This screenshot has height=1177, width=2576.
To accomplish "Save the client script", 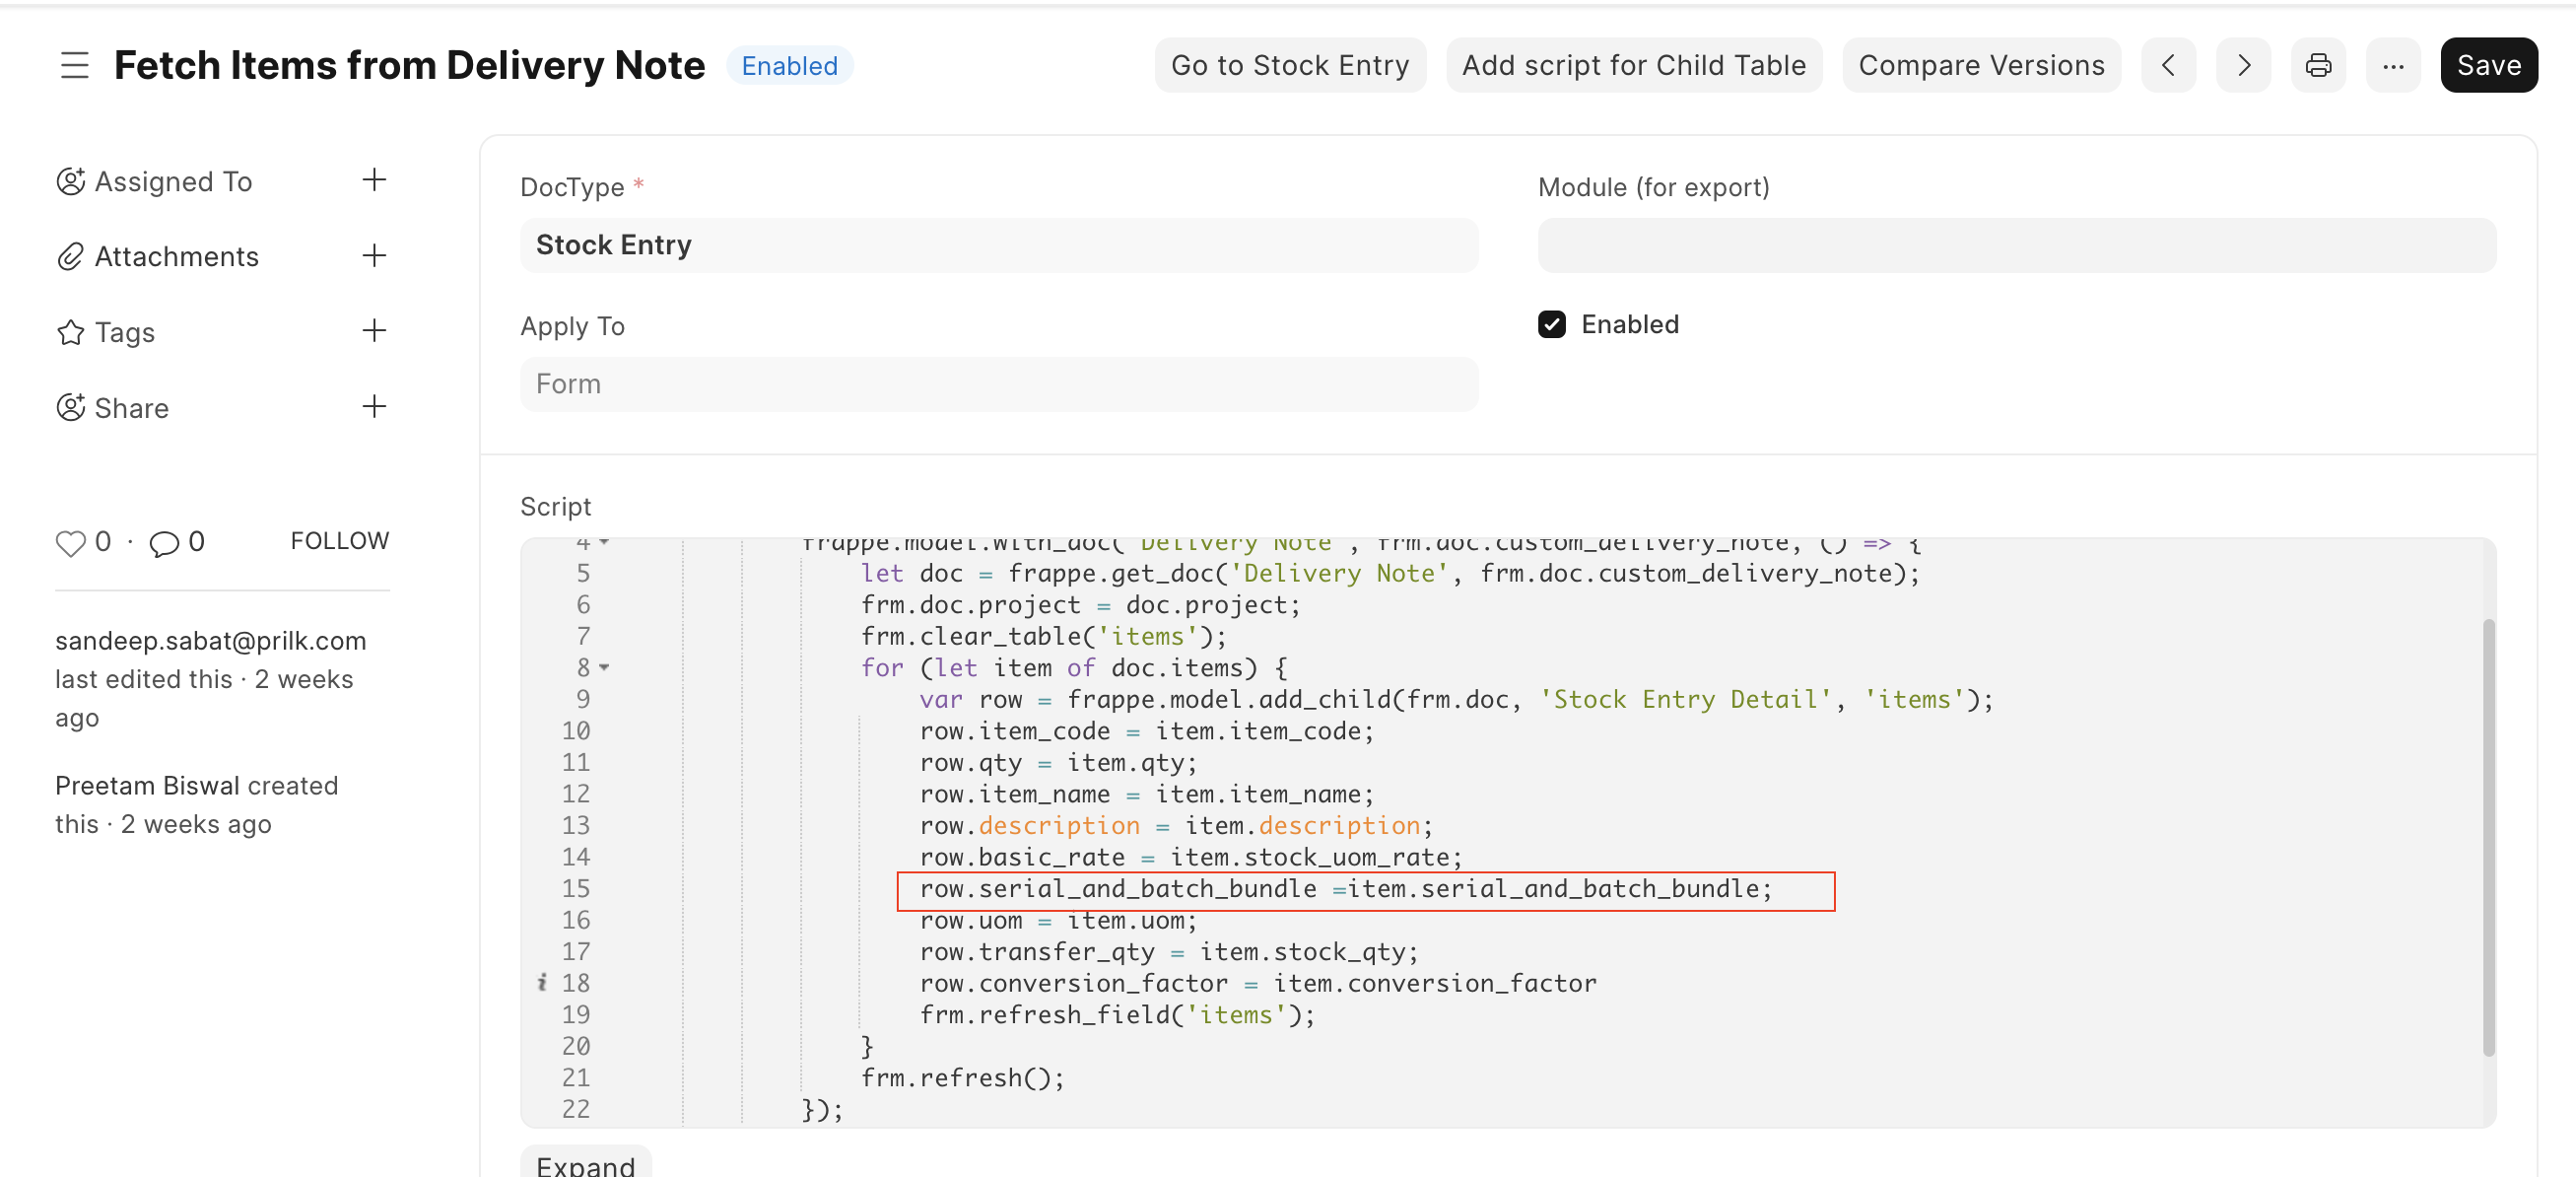I will [2489, 65].
